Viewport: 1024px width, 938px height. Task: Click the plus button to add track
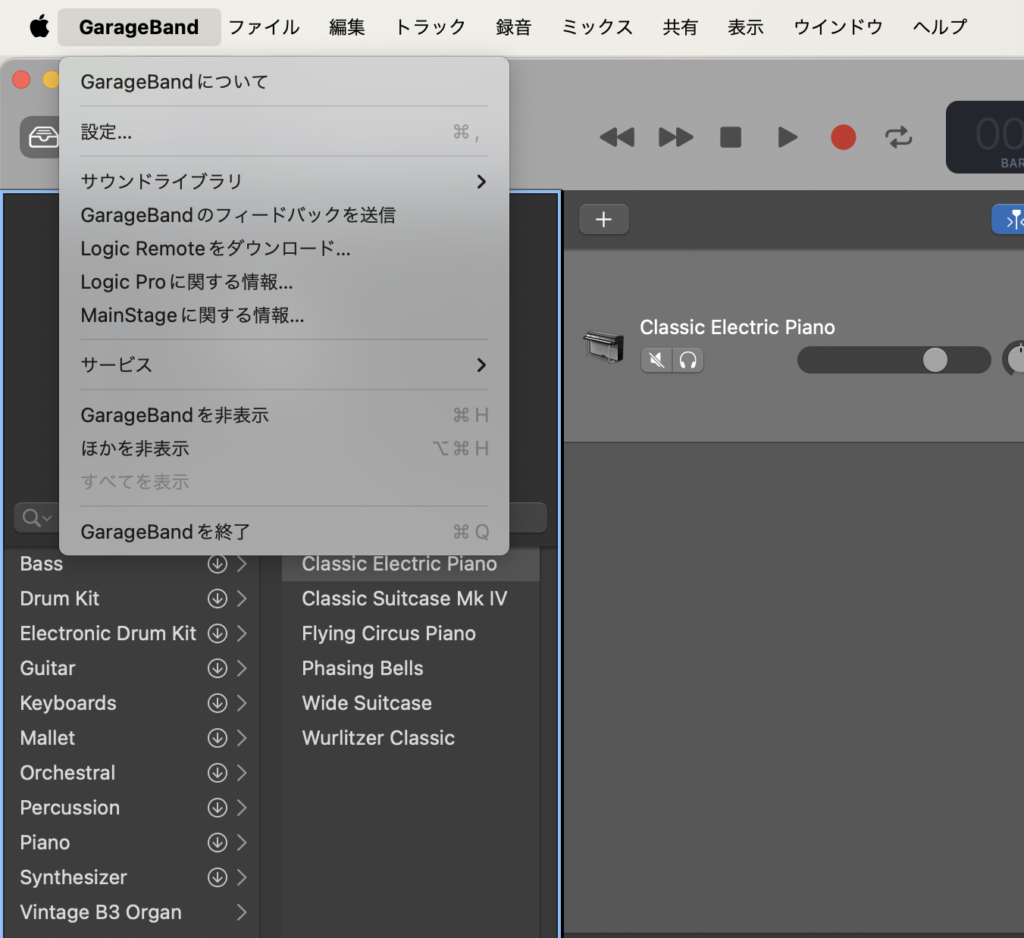603,220
